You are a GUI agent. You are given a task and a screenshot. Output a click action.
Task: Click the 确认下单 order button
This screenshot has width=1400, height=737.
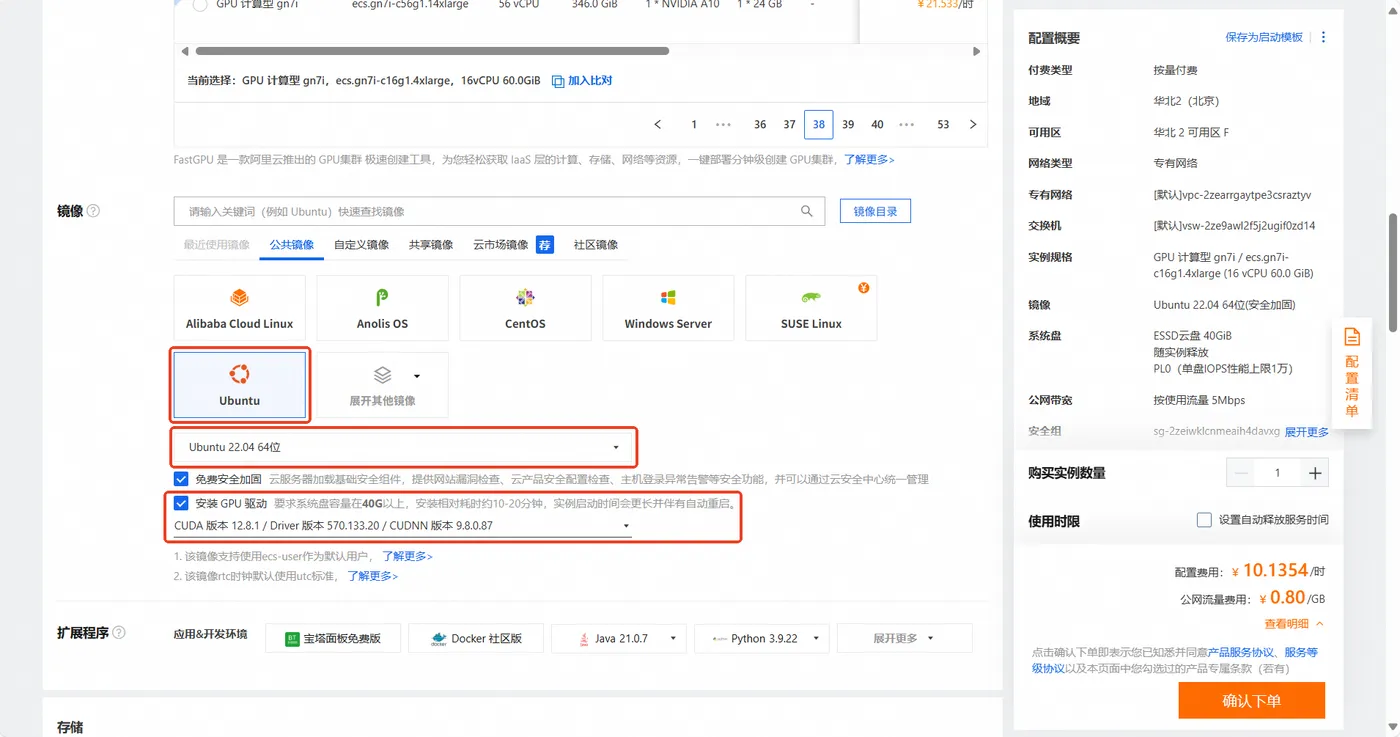pyautogui.click(x=1251, y=700)
